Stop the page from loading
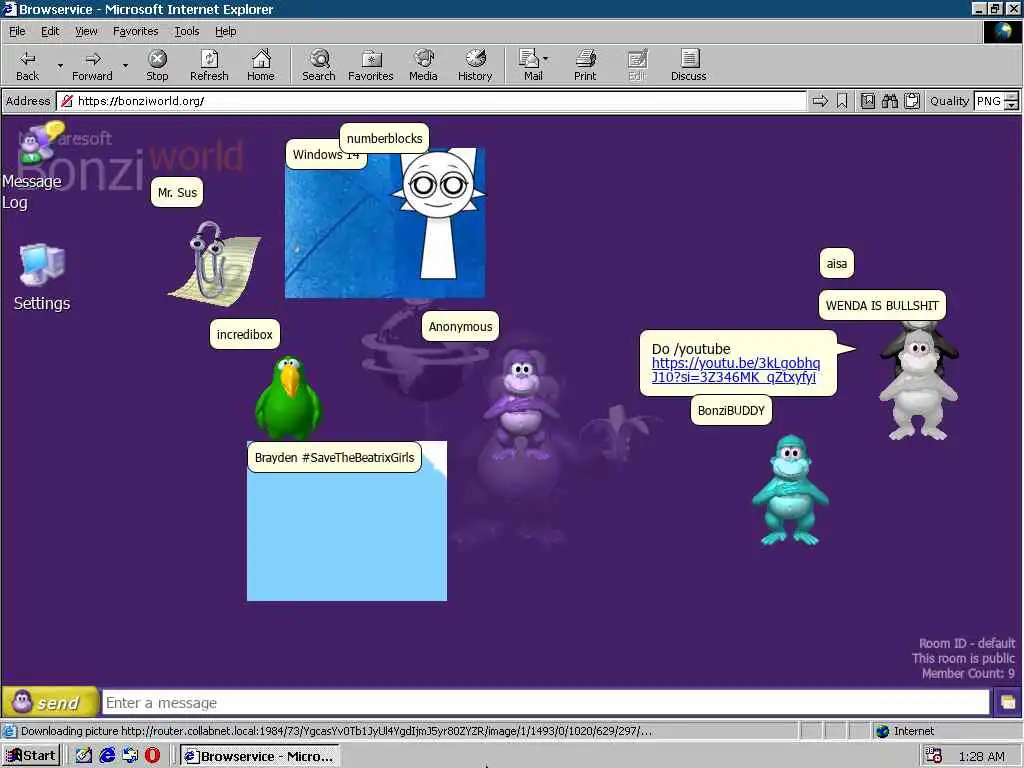The height and width of the screenshot is (768, 1024). 157,65
